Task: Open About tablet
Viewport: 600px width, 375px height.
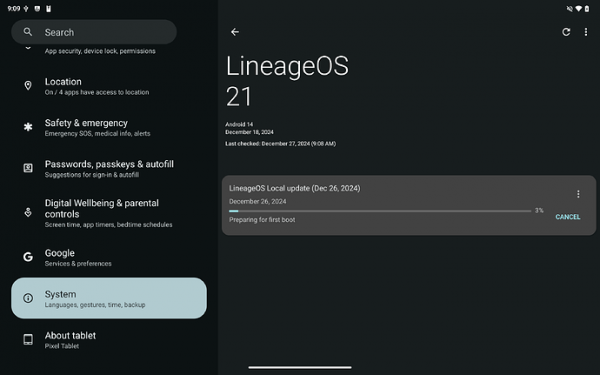Action: point(109,340)
